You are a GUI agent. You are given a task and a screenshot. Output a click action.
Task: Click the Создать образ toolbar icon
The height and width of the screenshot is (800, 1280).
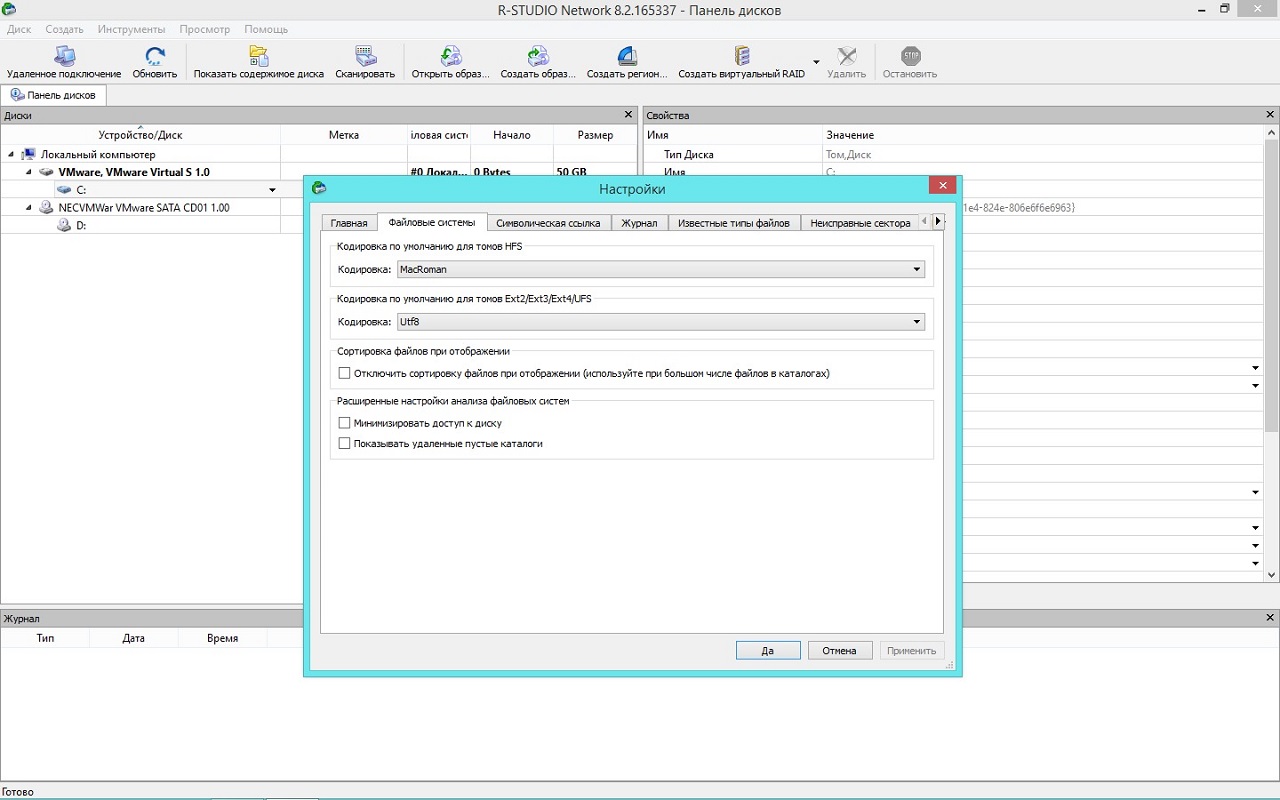[x=538, y=56]
